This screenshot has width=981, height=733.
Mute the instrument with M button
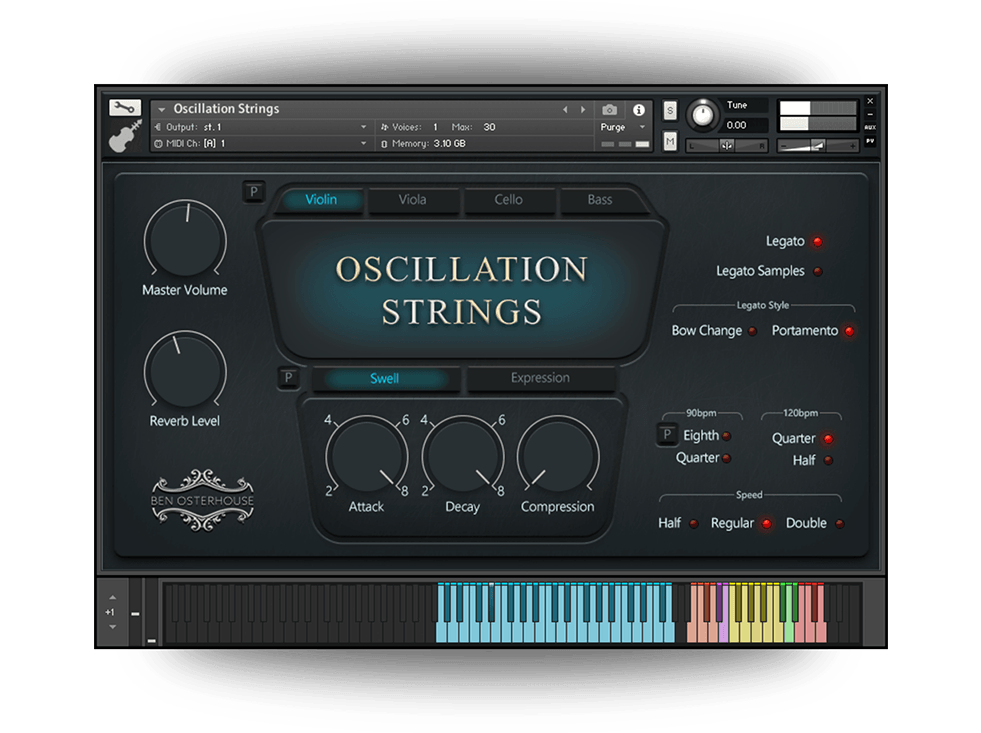point(670,142)
